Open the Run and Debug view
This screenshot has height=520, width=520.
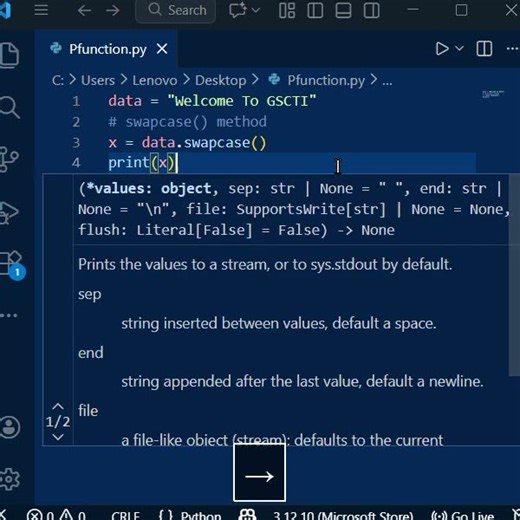point(9,212)
